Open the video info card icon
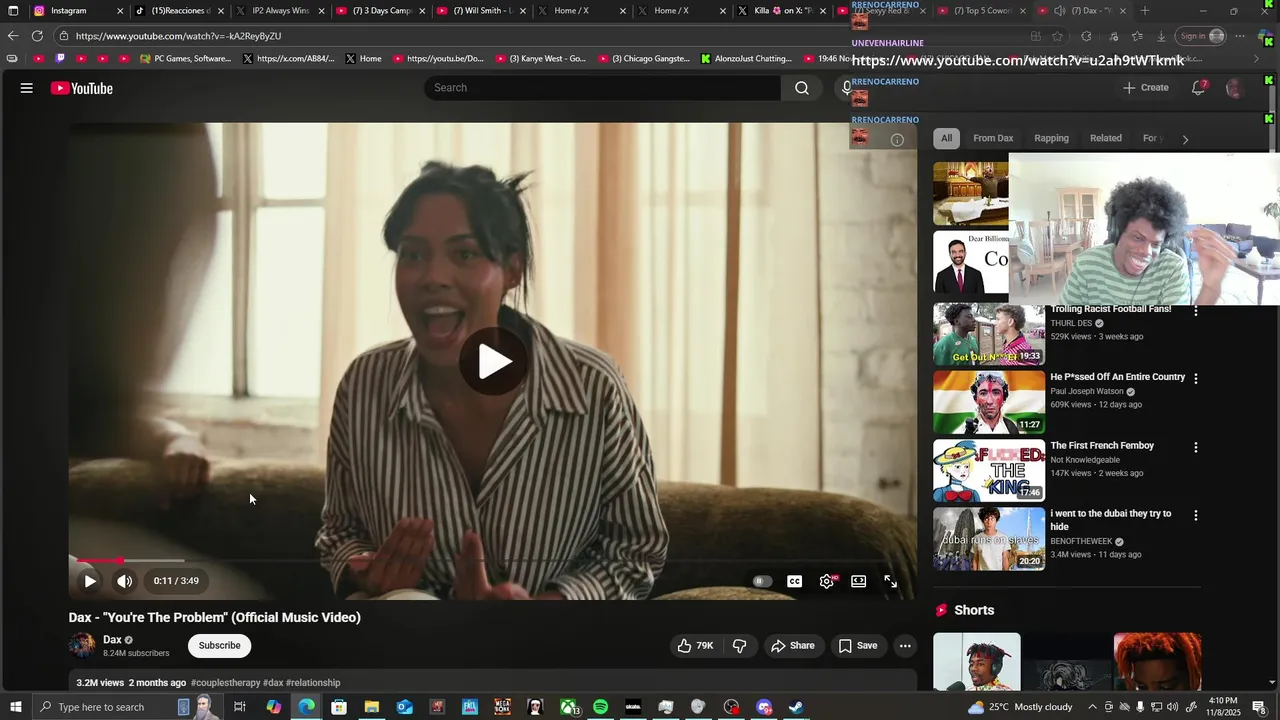 pyautogui.click(x=897, y=140)
